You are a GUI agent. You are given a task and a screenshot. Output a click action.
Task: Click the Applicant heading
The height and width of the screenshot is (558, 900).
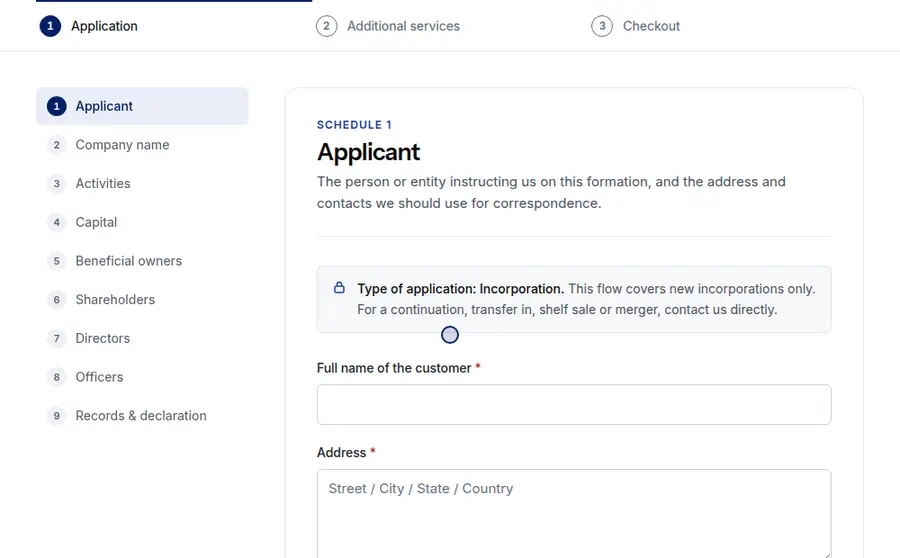click(x=368, y=152)
